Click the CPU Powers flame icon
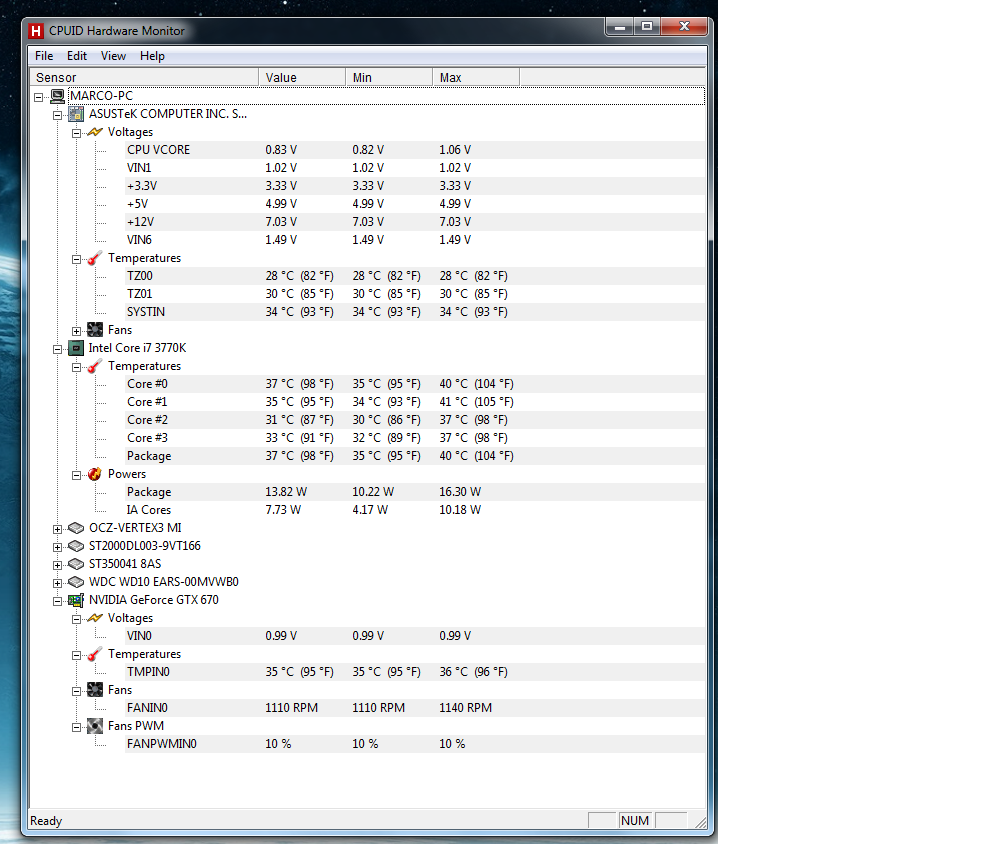1008x844 pixels. pyautogui.click(x=95, y=474)
